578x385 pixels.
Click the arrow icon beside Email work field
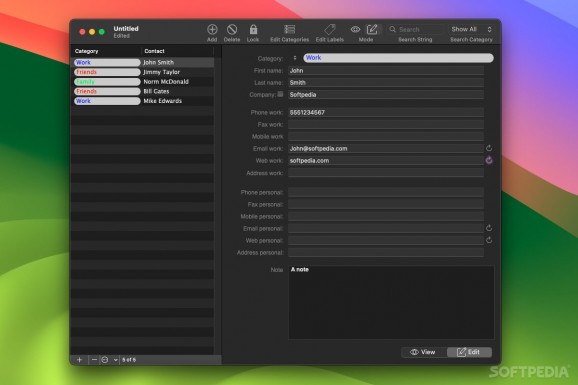coord(489,148)
